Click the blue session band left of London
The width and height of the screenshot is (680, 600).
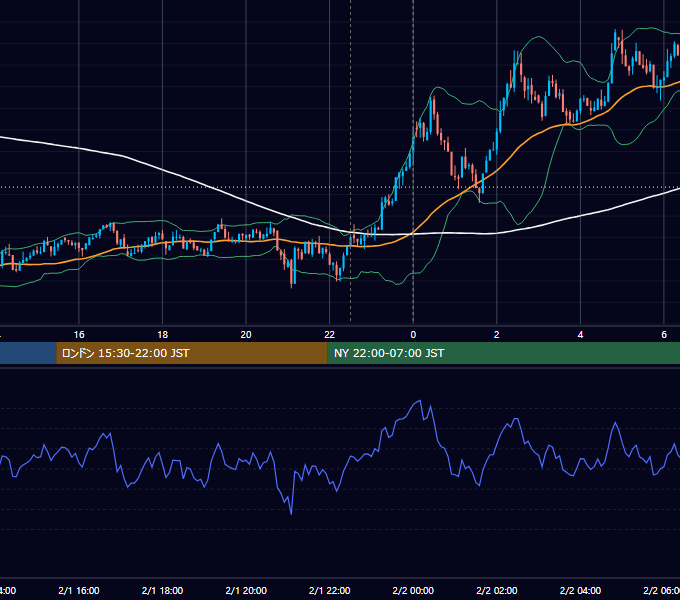(28, 353)
